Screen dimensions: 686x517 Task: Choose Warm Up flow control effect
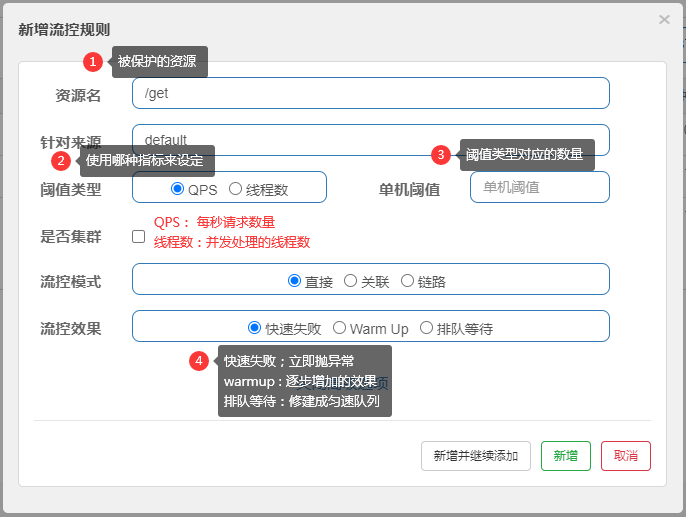pyautogui.click(x=339, y=328)
